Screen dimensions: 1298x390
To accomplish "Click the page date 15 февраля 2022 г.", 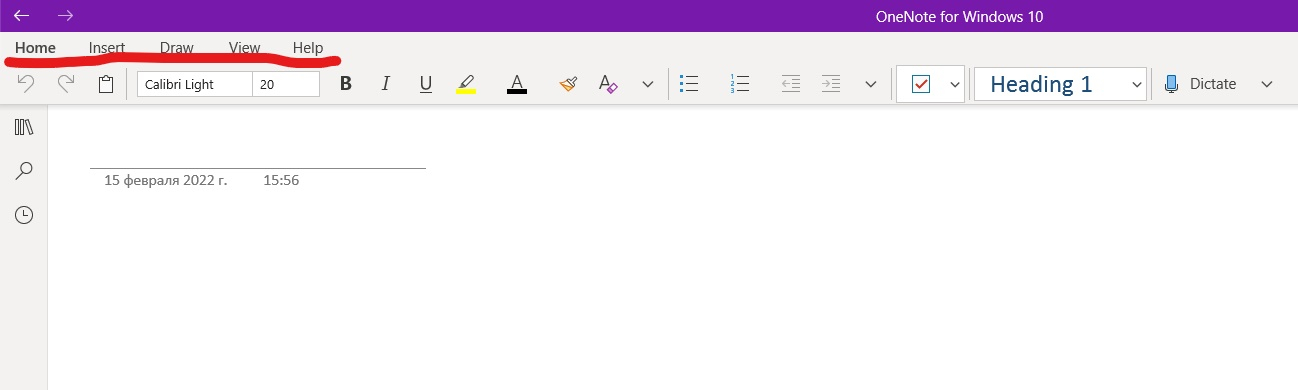I will coord(166,180).
